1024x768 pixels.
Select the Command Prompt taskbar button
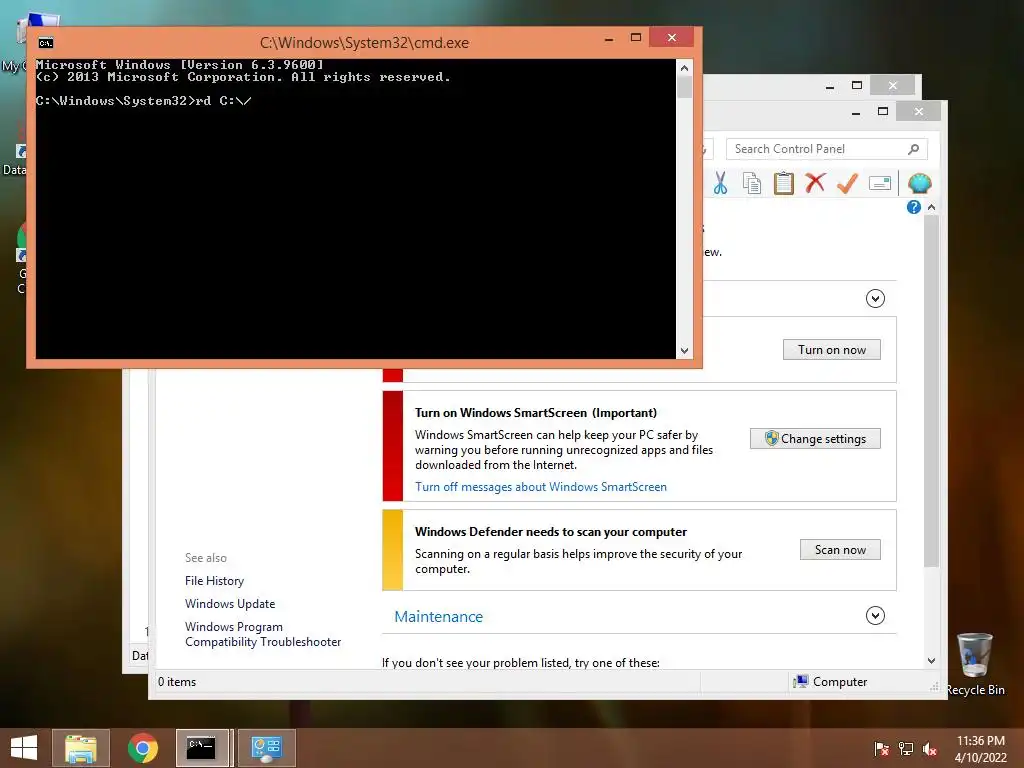pos(202,748)
